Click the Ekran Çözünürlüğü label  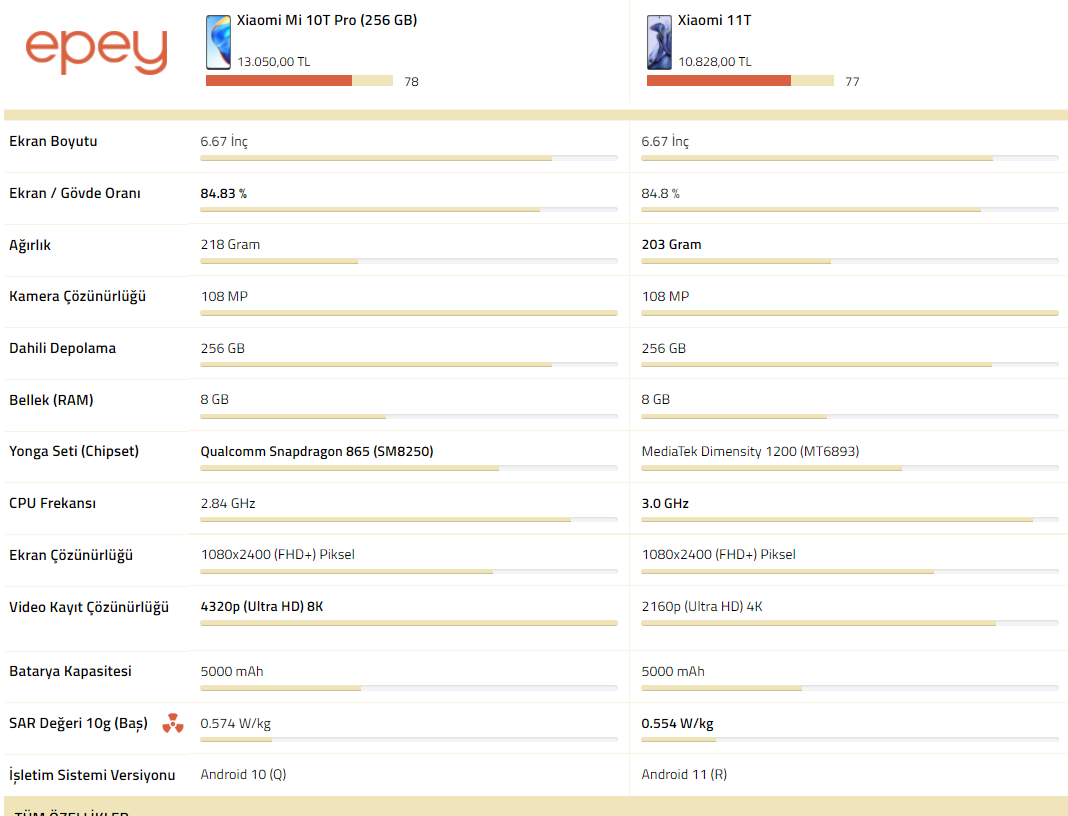[71, 555]
